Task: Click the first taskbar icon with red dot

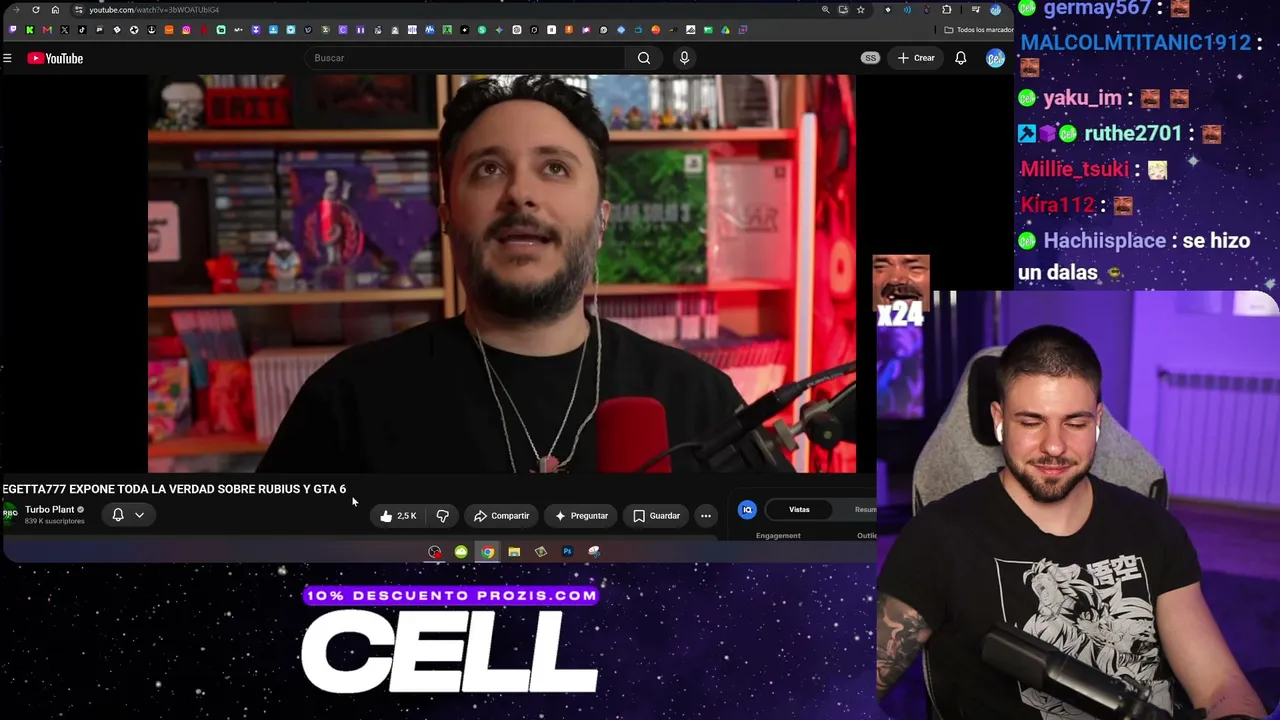Action: pyautogui.click(x=434, y=552)
